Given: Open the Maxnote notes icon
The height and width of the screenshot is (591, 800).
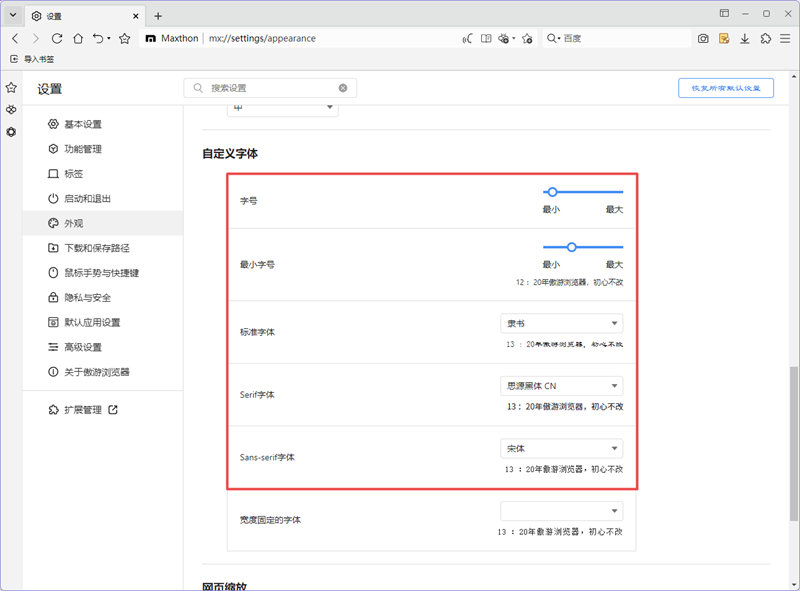Looking at the screenshot, I should [x=725, y=38].
